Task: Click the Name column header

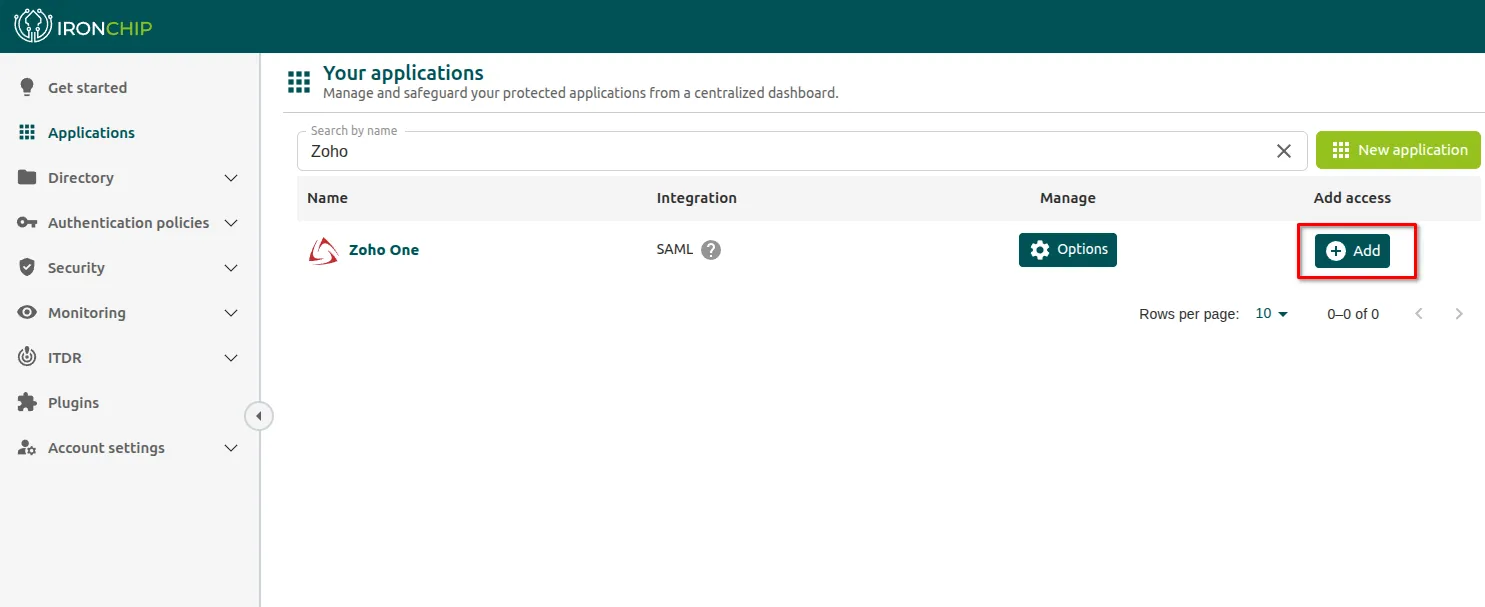Action: [x=327, y=198]
